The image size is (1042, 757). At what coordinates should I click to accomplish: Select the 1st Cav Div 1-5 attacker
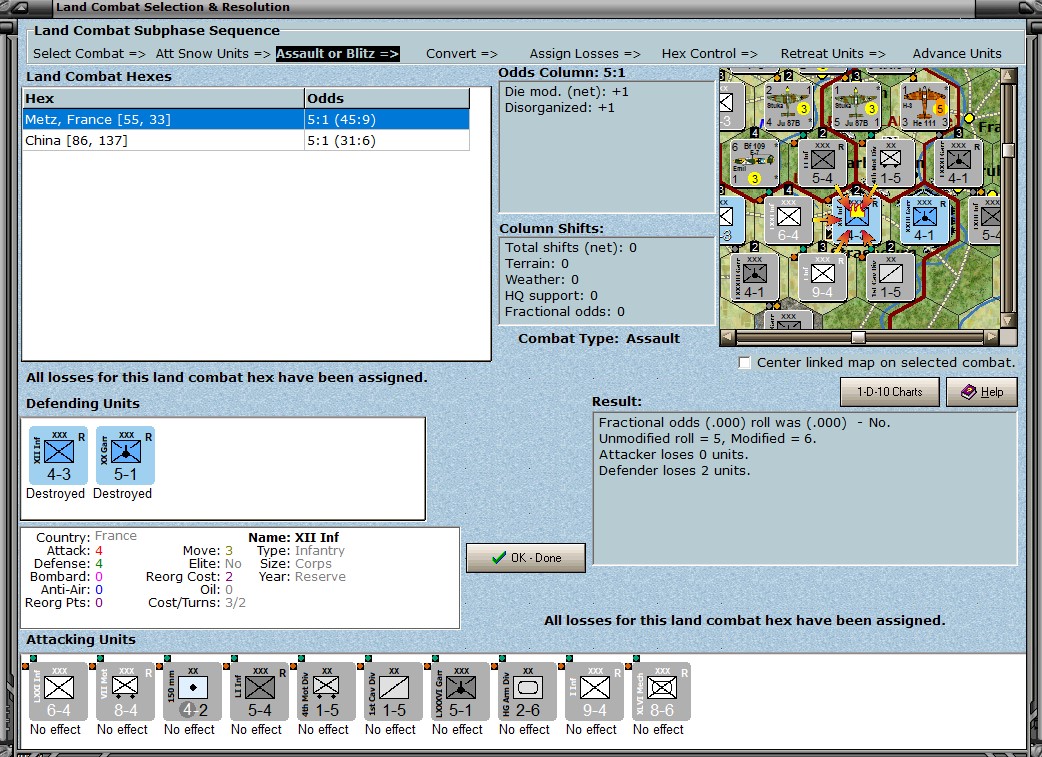click(x=393, y=691)
